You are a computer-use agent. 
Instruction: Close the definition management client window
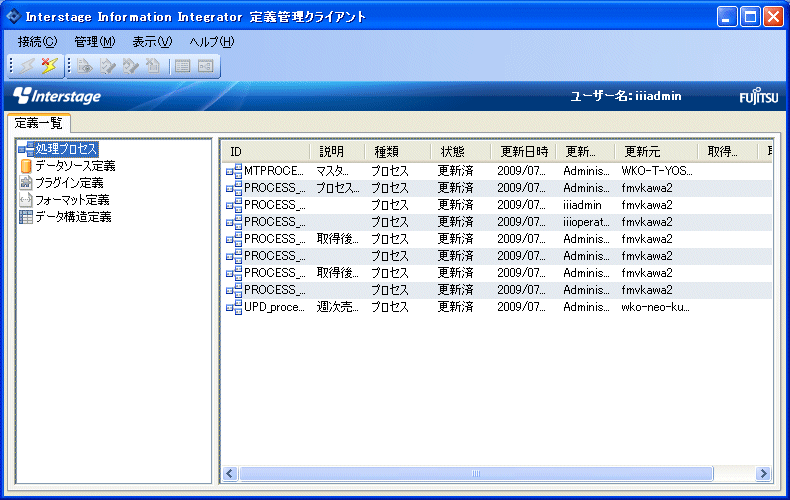(x=773, y=17)
